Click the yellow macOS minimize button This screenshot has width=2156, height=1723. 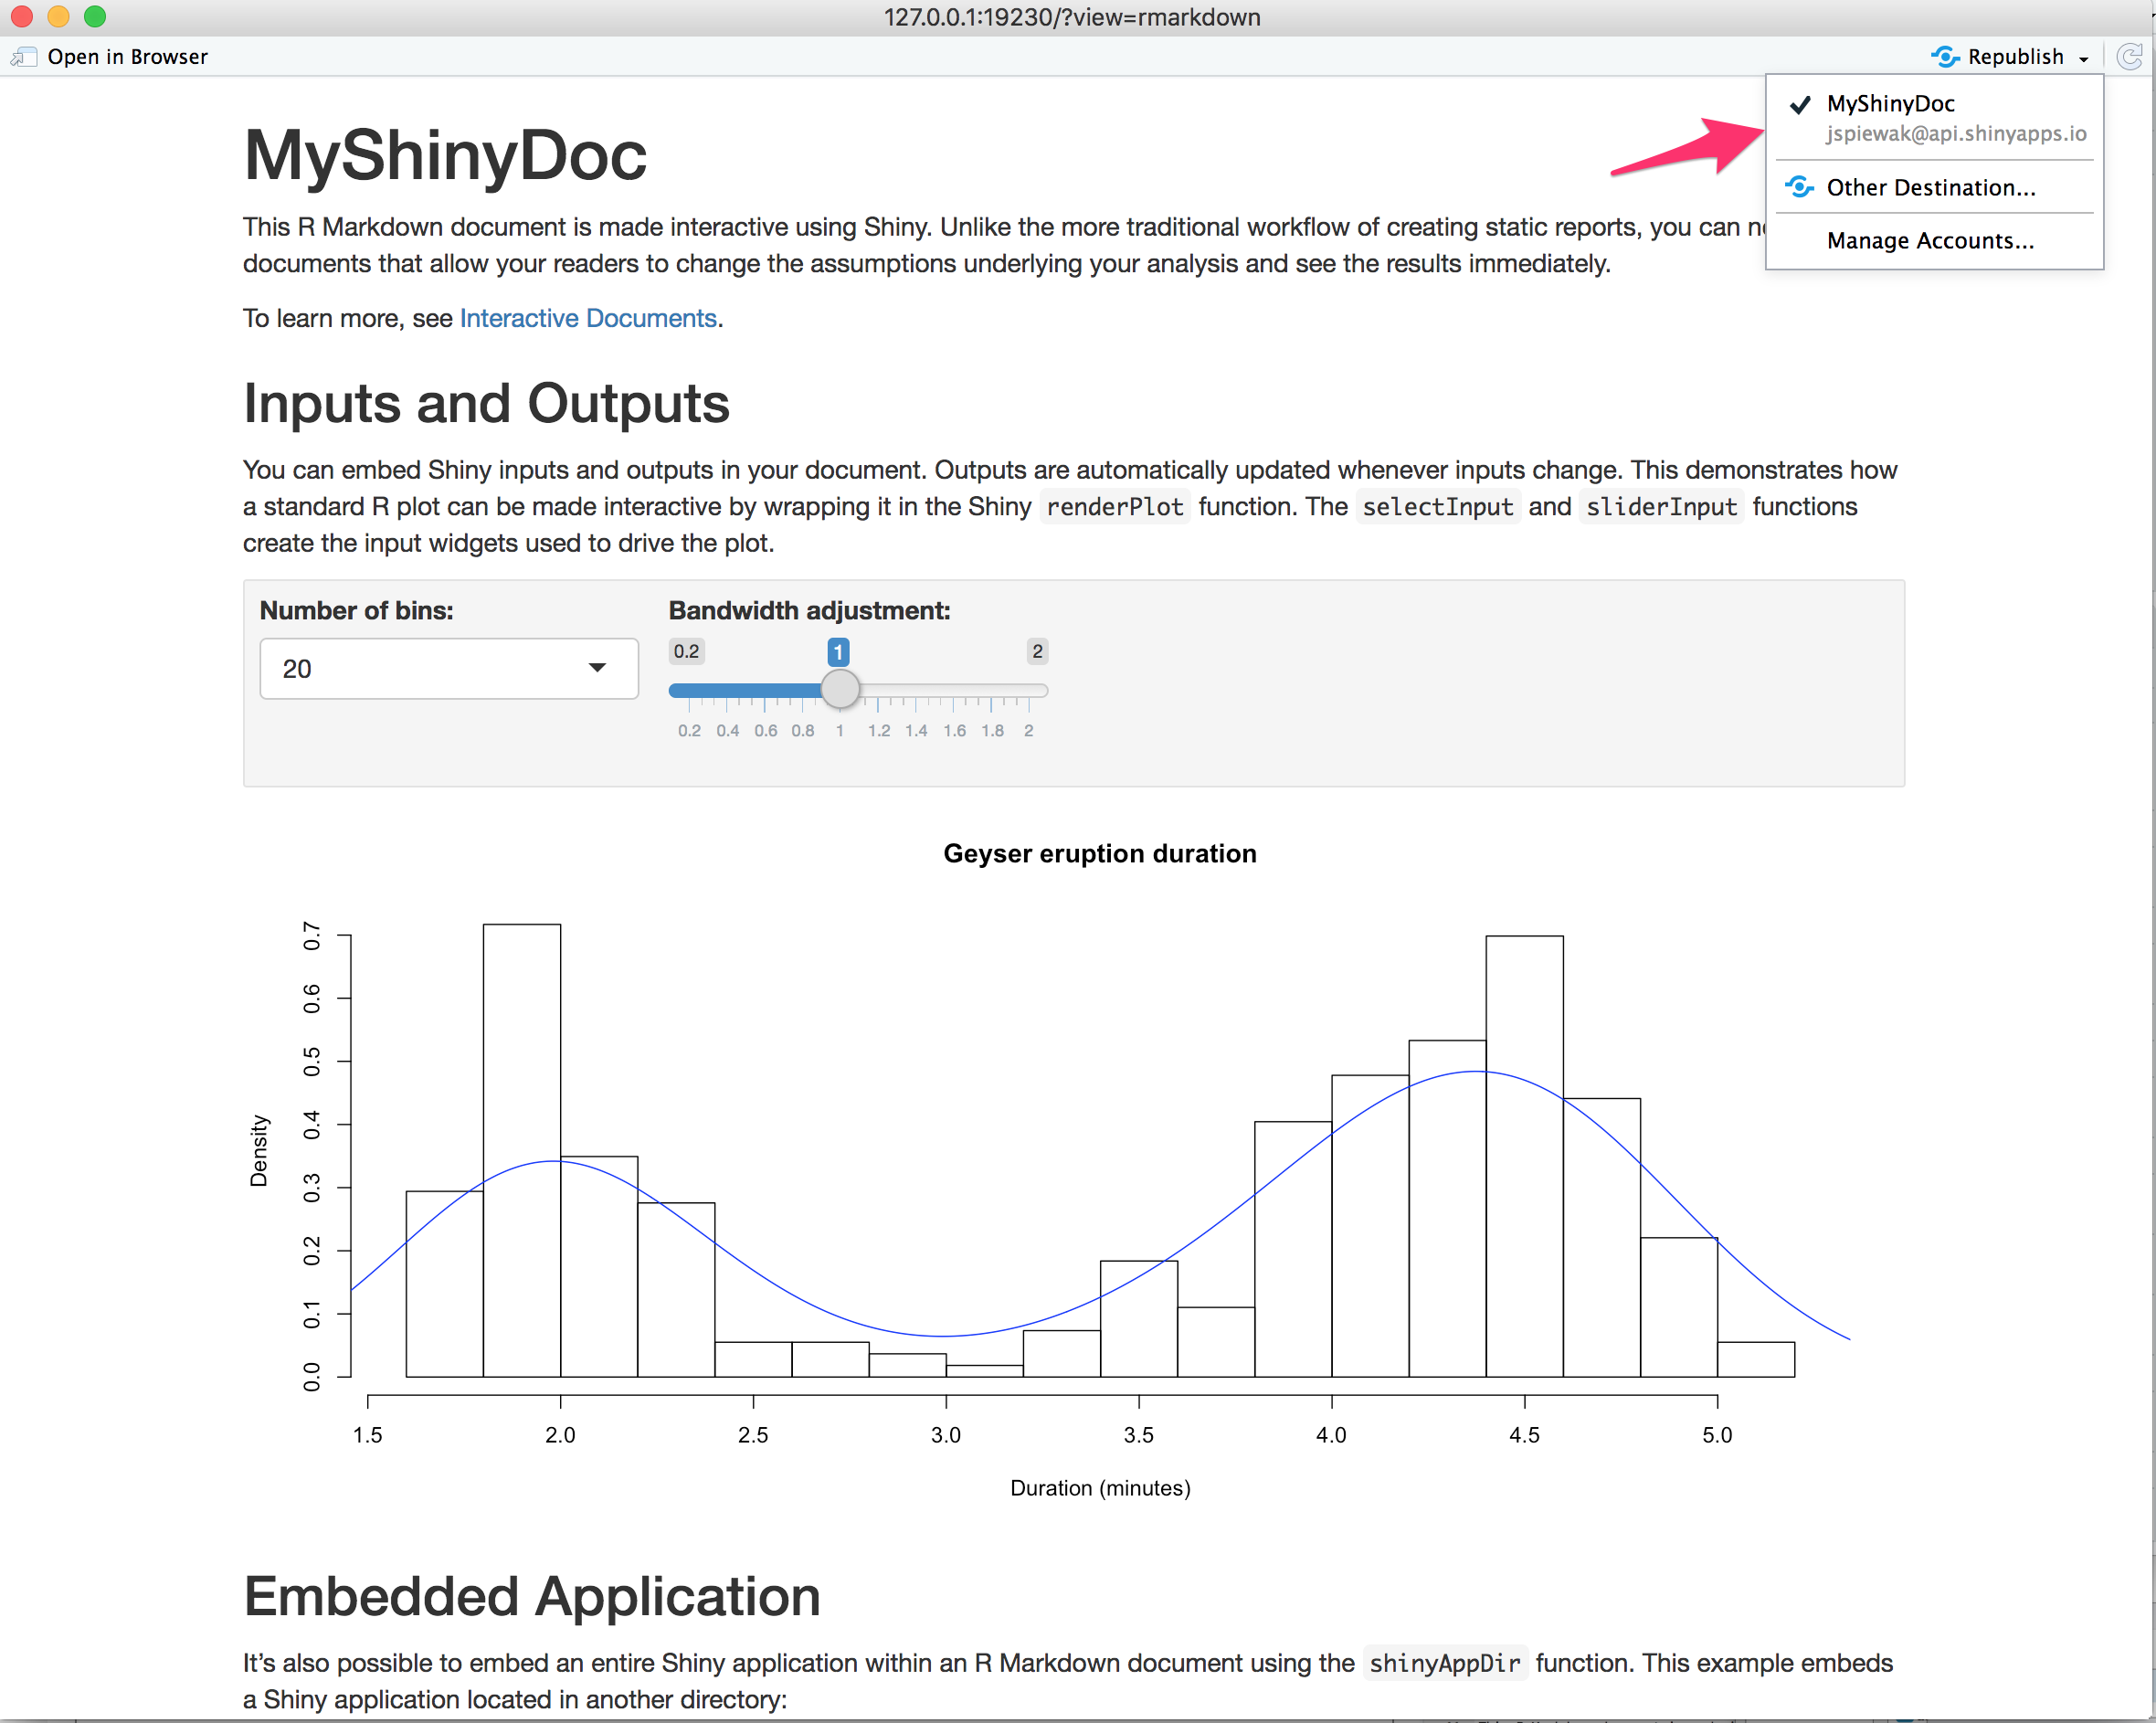(x=58, y=17)
